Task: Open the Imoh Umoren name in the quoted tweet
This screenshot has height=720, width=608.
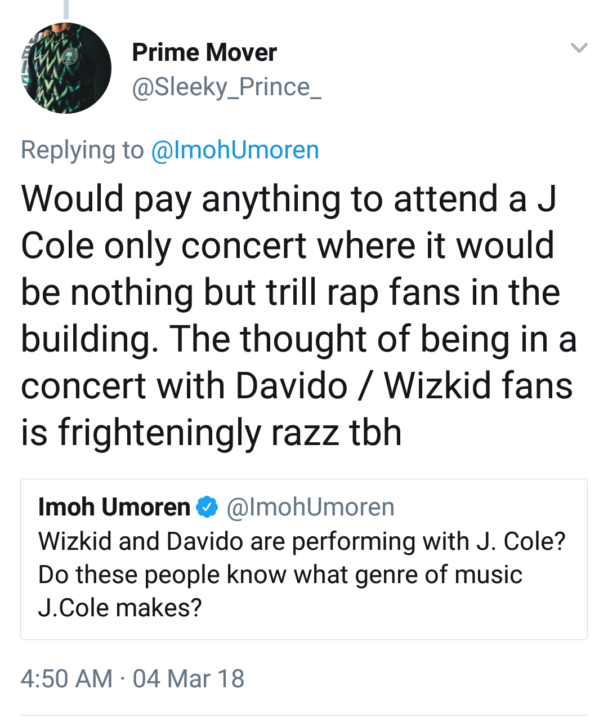Action: point(114,507)
